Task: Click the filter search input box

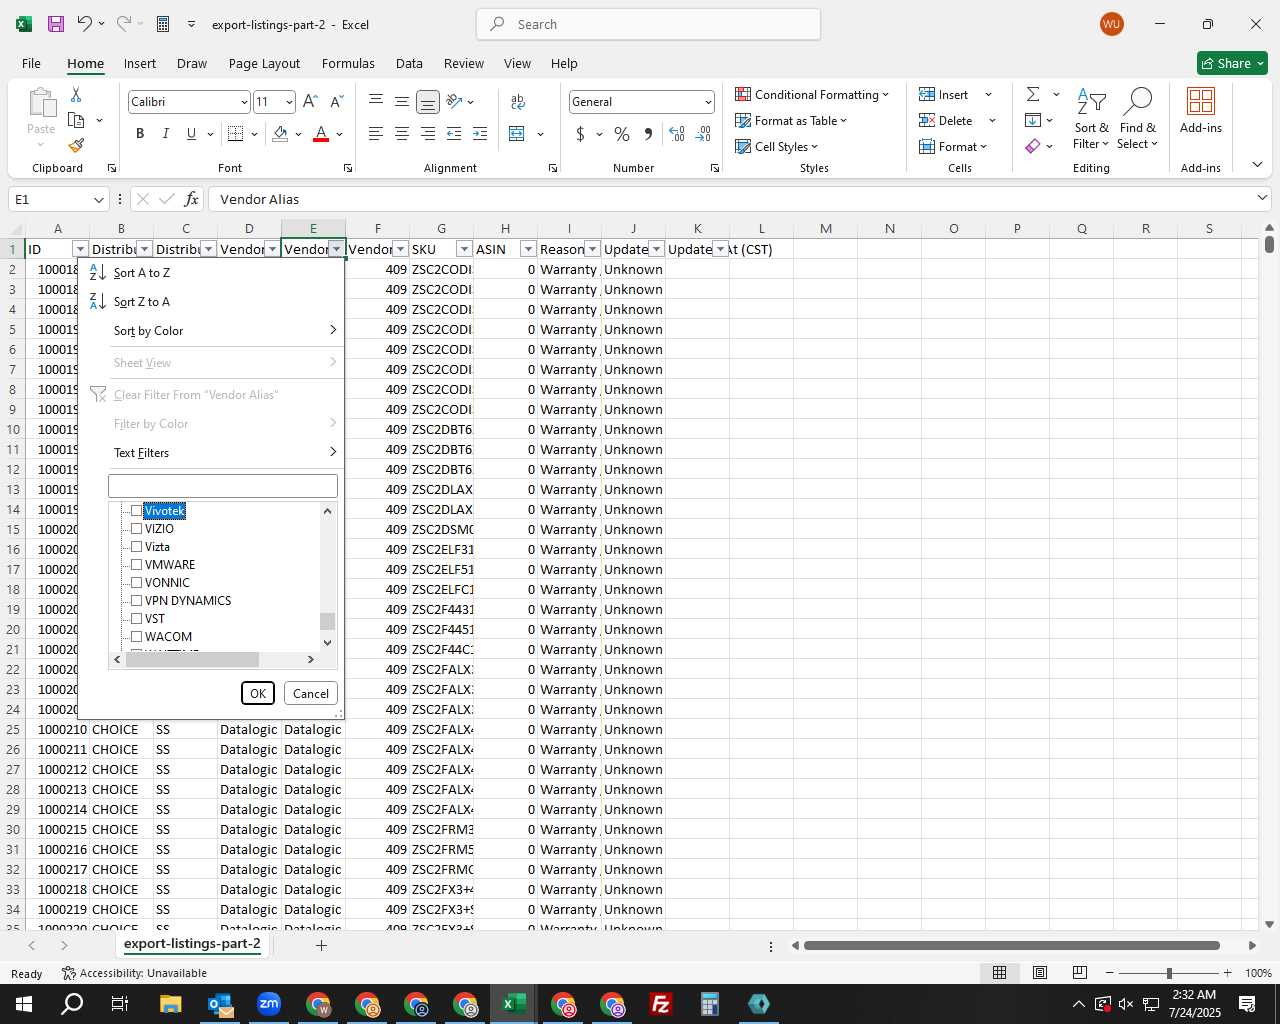Action: (x=223, y=486)
